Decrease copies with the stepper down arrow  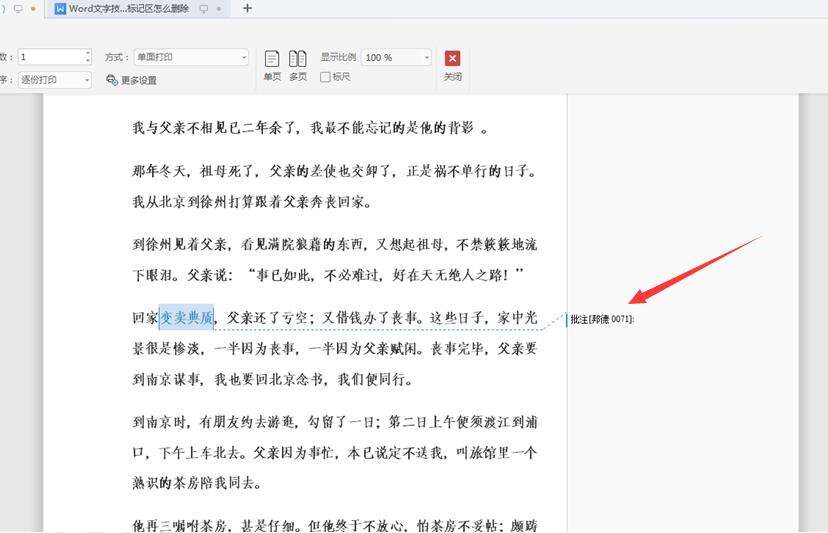88,61
